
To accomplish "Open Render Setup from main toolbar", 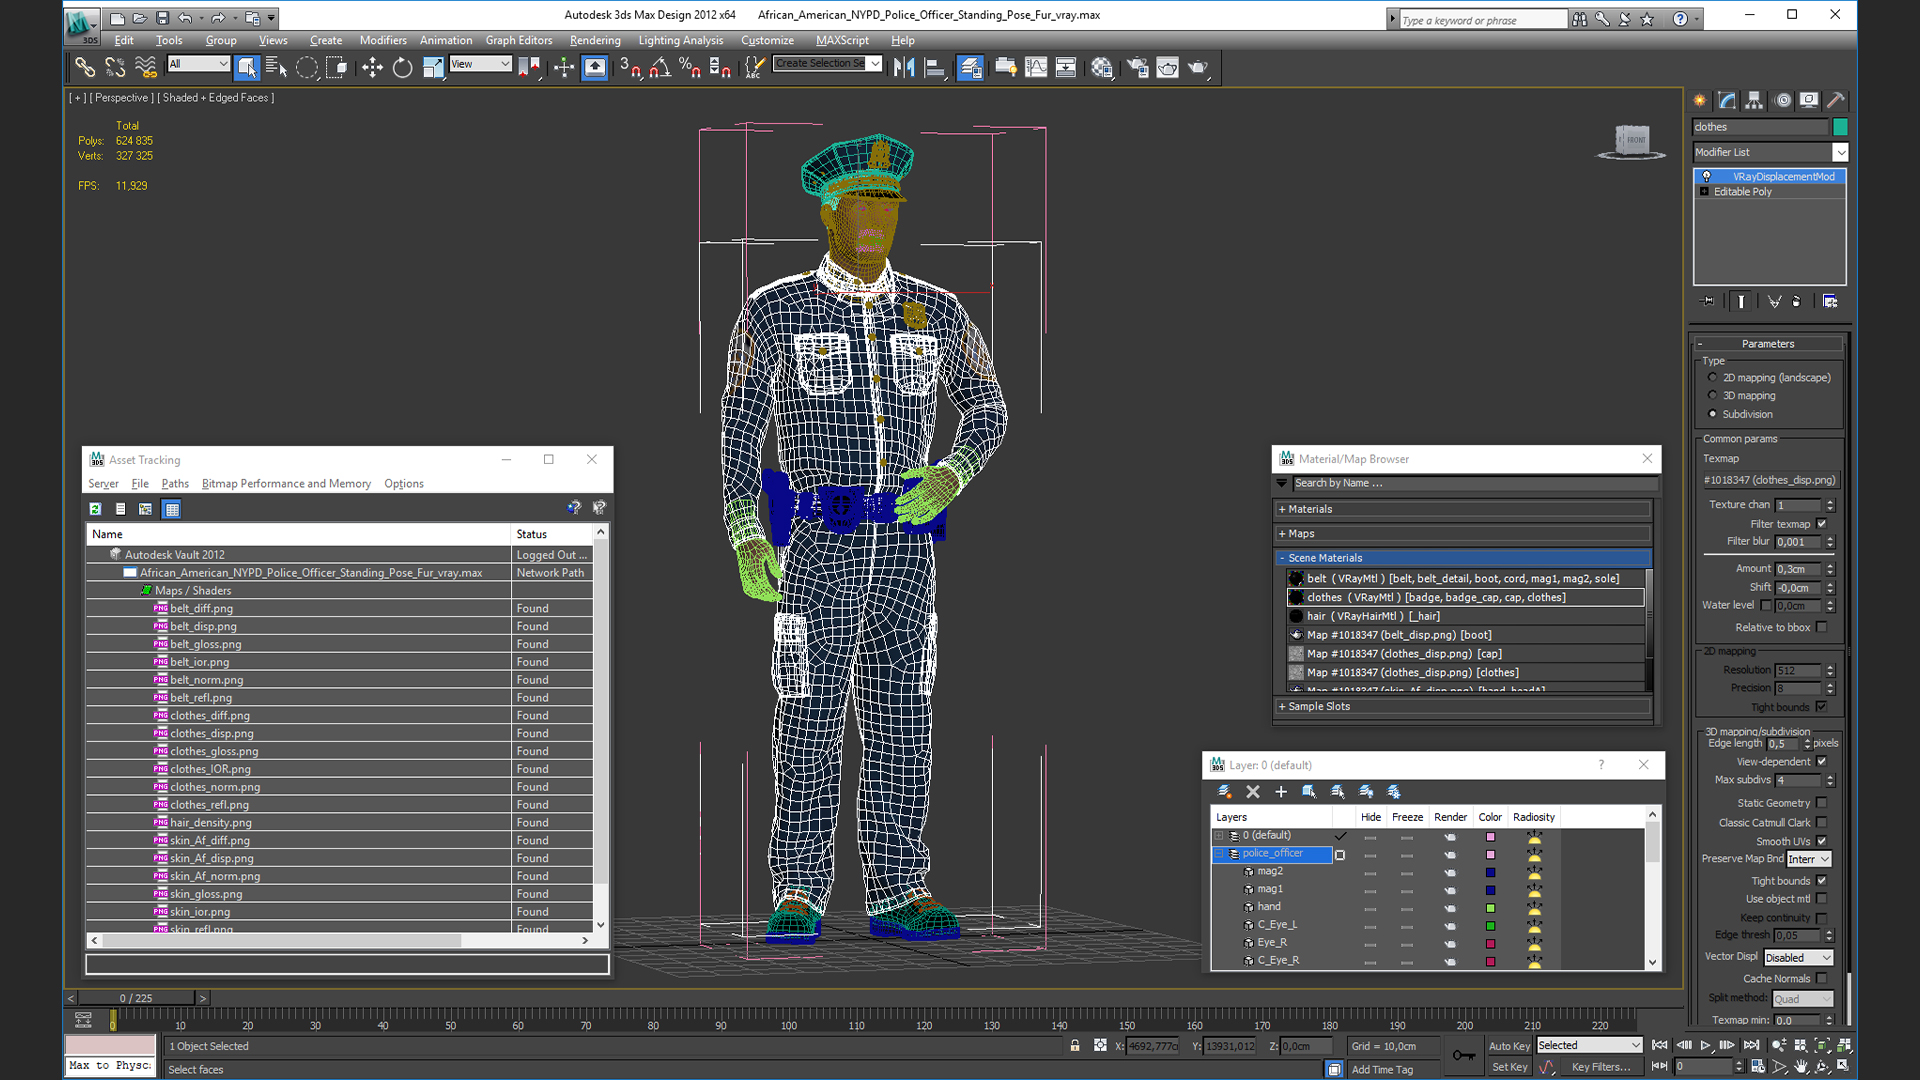I will click(1137, 67).
